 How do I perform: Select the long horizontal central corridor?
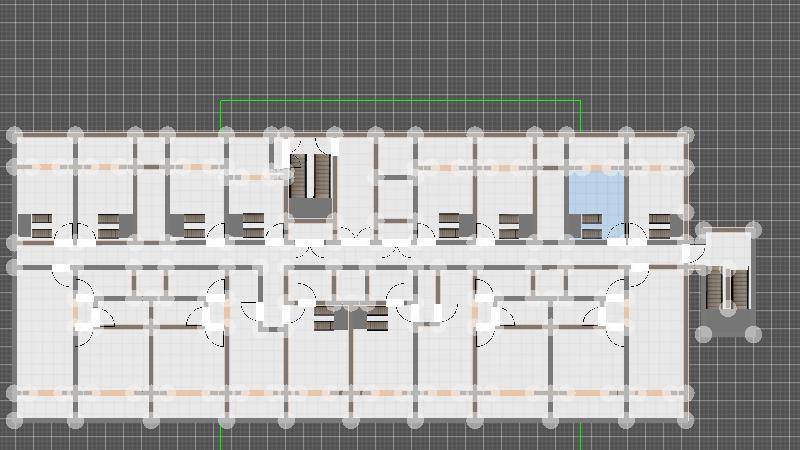click(x=350, y=256)
